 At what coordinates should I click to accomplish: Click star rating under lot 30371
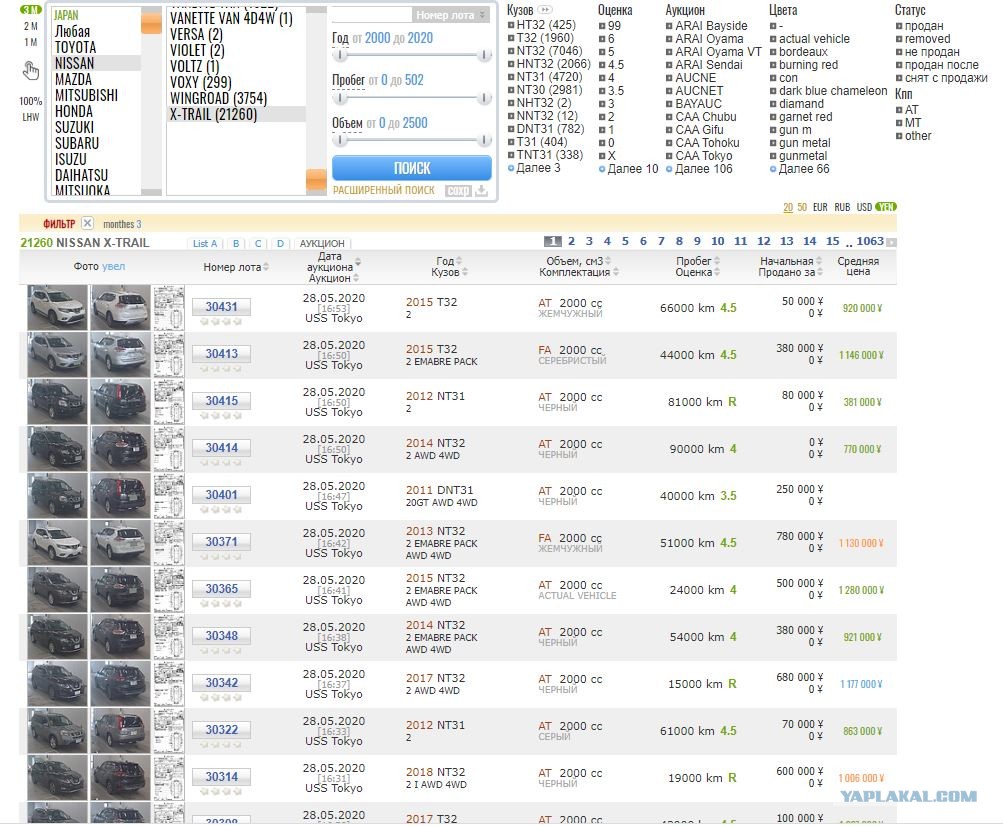[221, 557]
